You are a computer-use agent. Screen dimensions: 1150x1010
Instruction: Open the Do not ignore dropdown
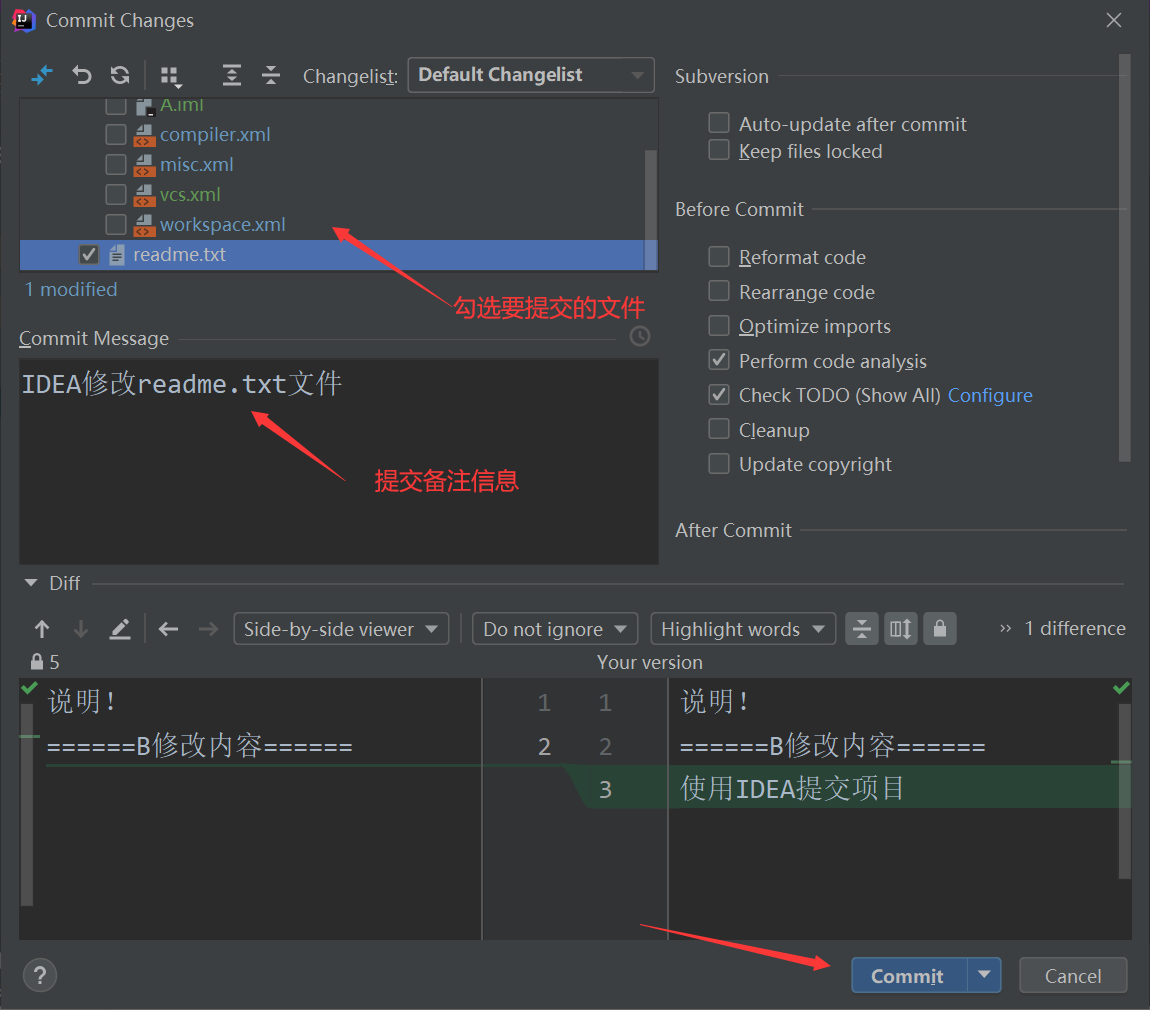click(555, 629)
